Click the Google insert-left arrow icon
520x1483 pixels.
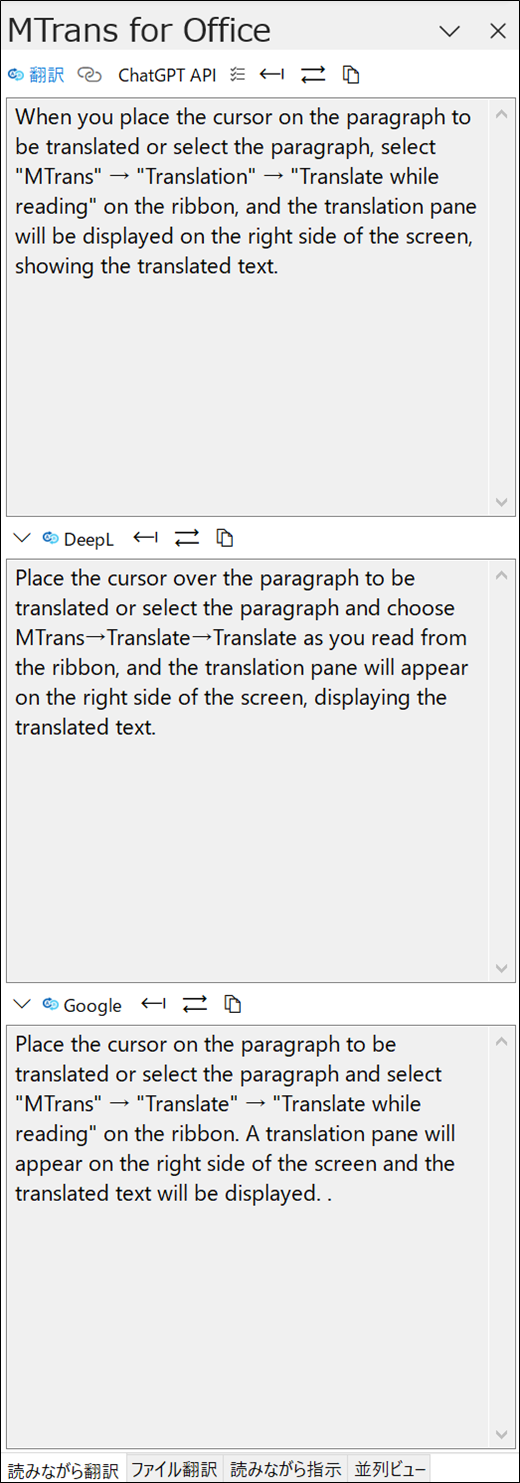[153, 1003]
